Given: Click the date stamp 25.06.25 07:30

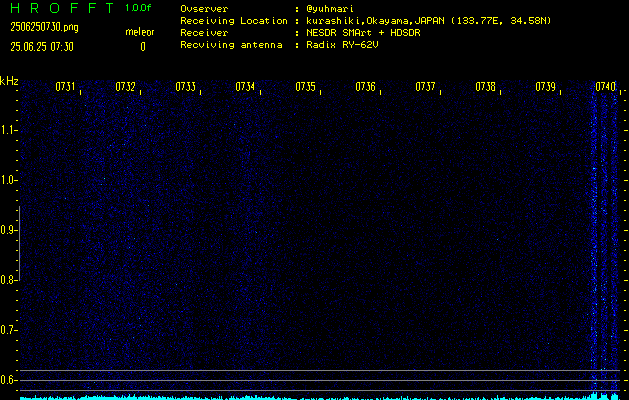Looking at the screenshot, I should coord(42,47).
